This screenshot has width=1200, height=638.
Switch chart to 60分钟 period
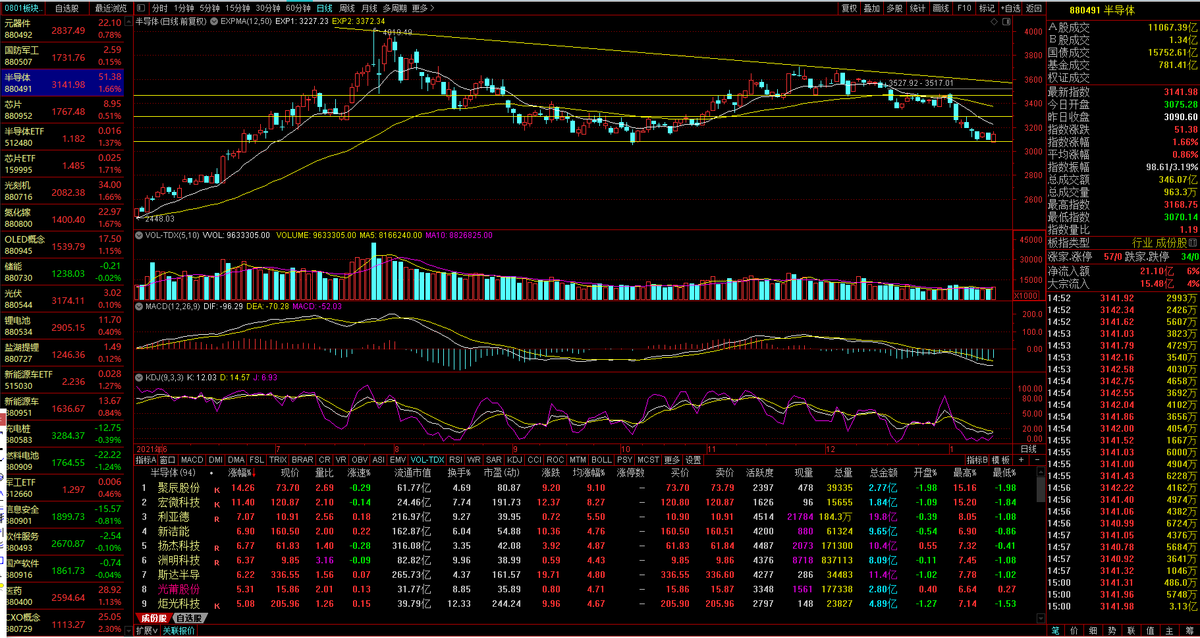pyautogui.click(x=298, y=7)
